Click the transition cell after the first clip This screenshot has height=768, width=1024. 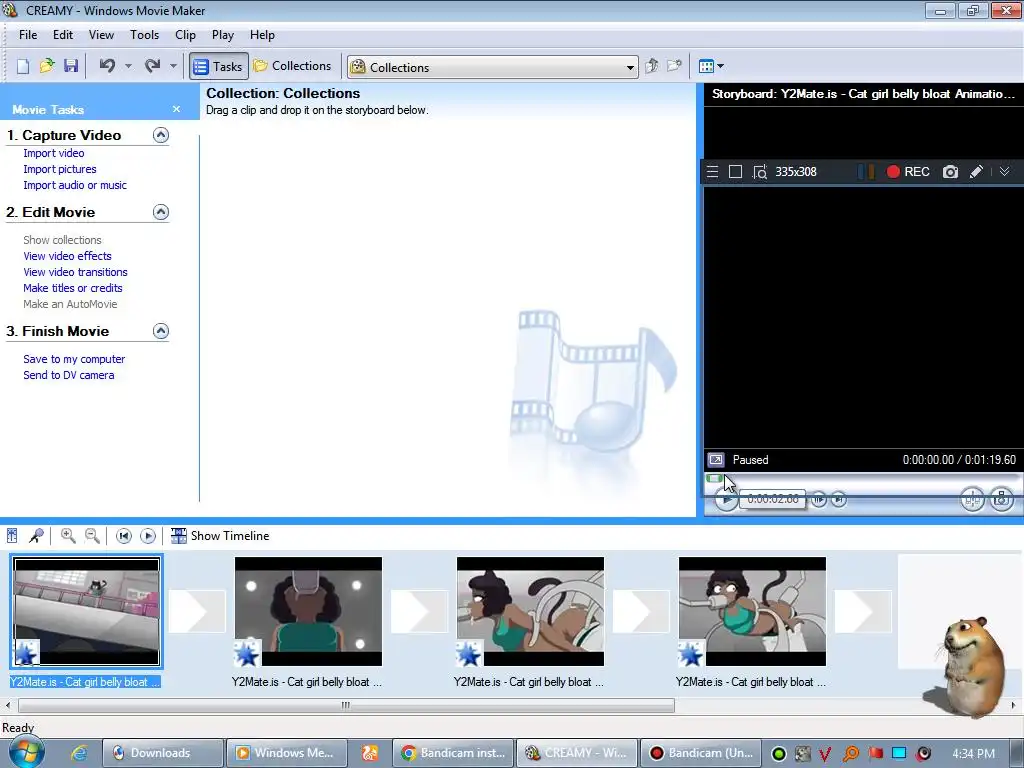coord(197,611)
